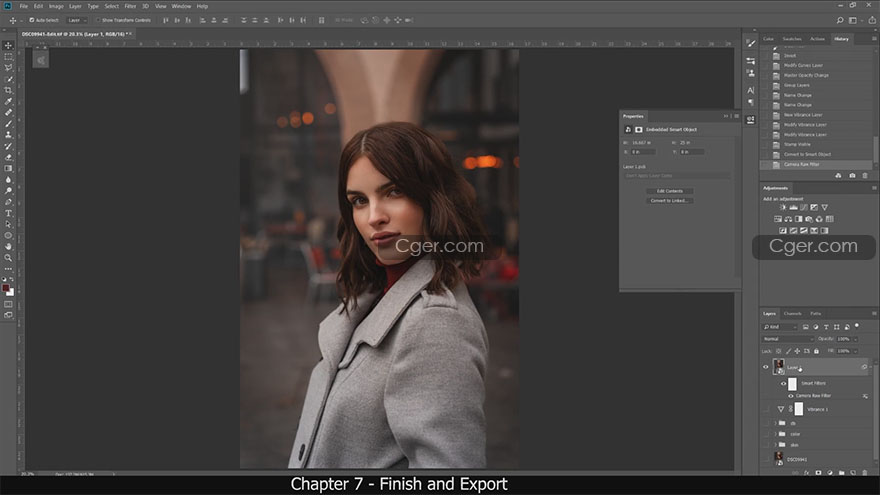
Task: Click the foreground color swatch
Action: (x=6, y=288)
